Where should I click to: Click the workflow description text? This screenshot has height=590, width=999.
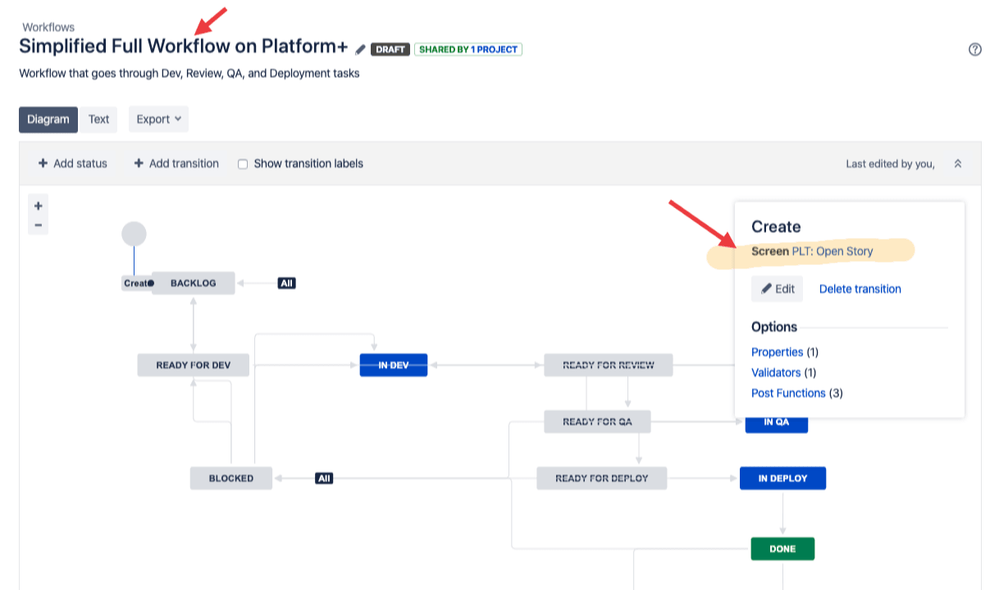tap(189, 73)
